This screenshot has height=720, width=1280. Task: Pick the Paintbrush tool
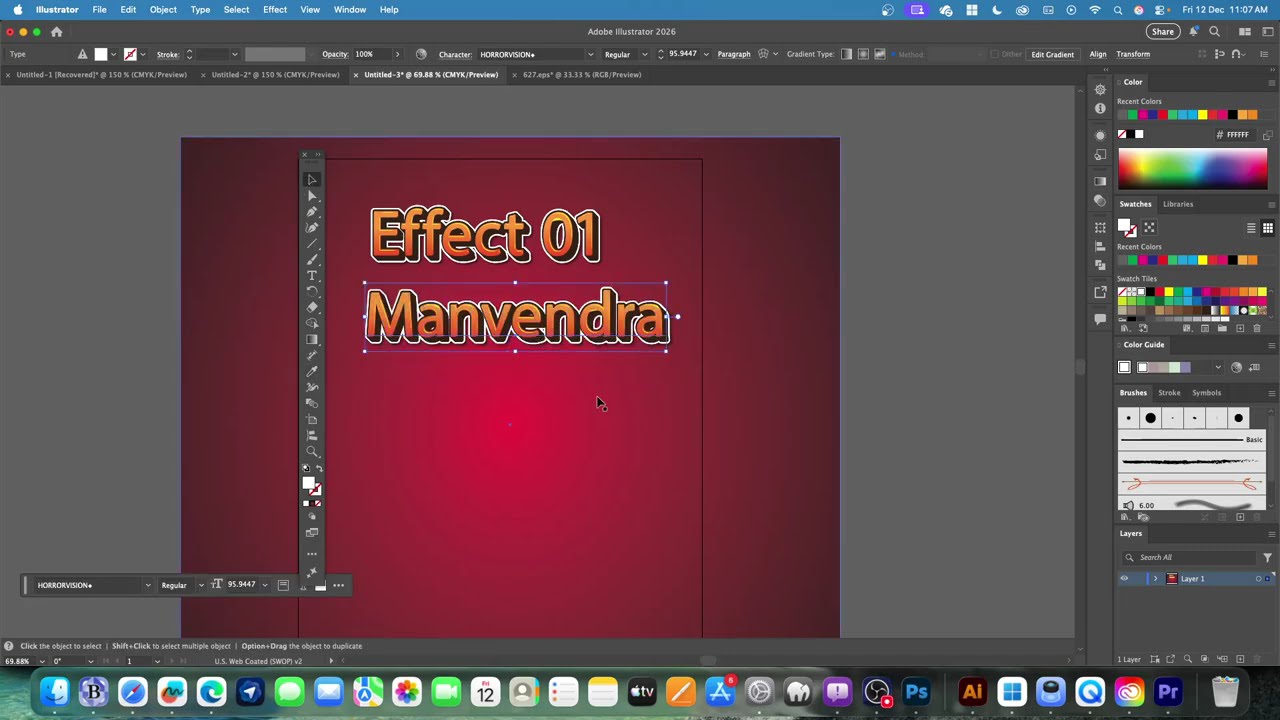[312, 260]
